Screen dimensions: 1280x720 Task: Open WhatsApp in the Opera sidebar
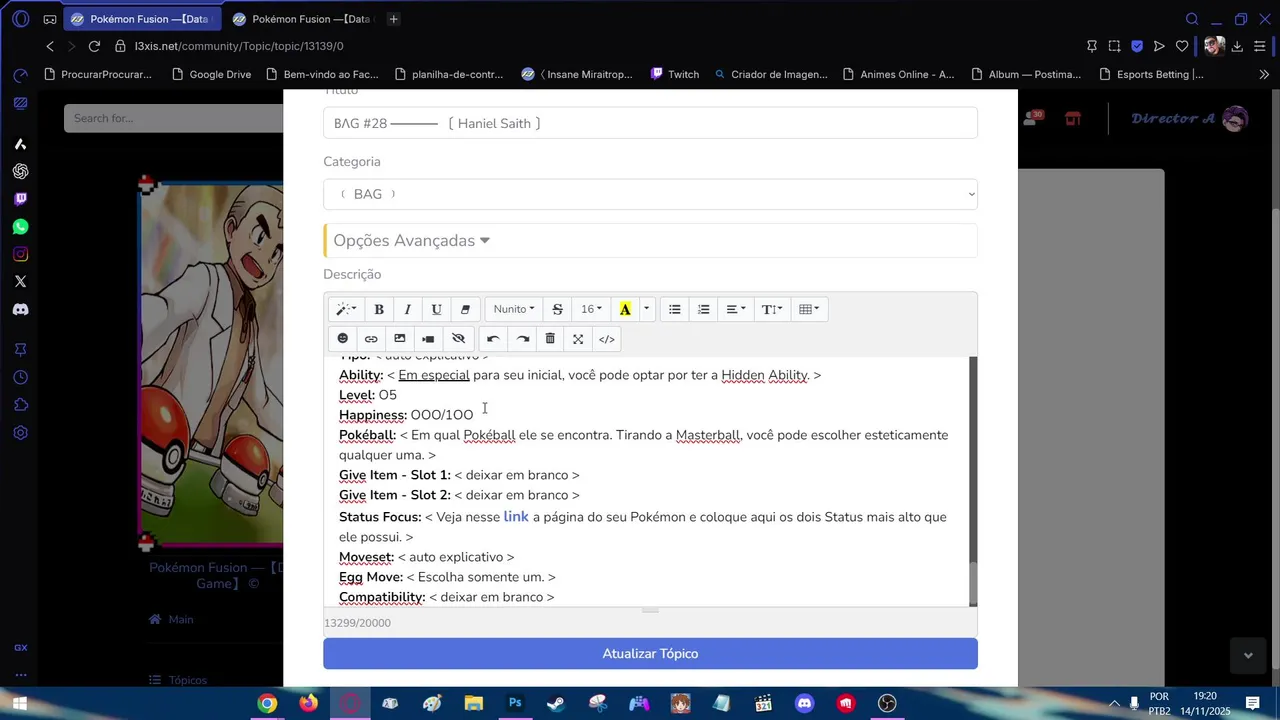pos(20,227)
